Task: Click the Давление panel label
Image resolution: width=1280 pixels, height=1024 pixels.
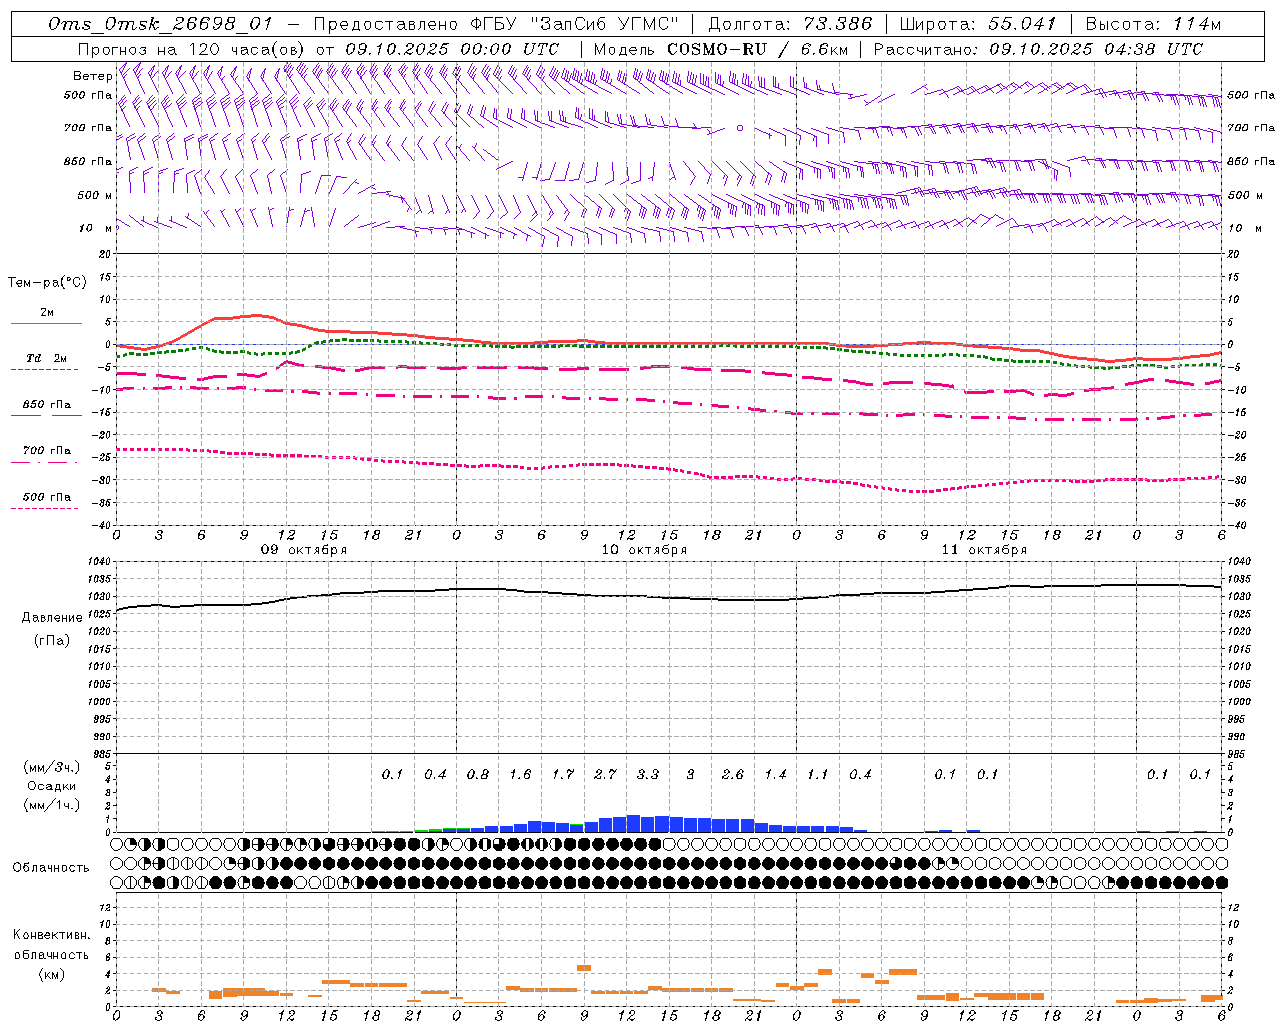Action: pos(52,618)
